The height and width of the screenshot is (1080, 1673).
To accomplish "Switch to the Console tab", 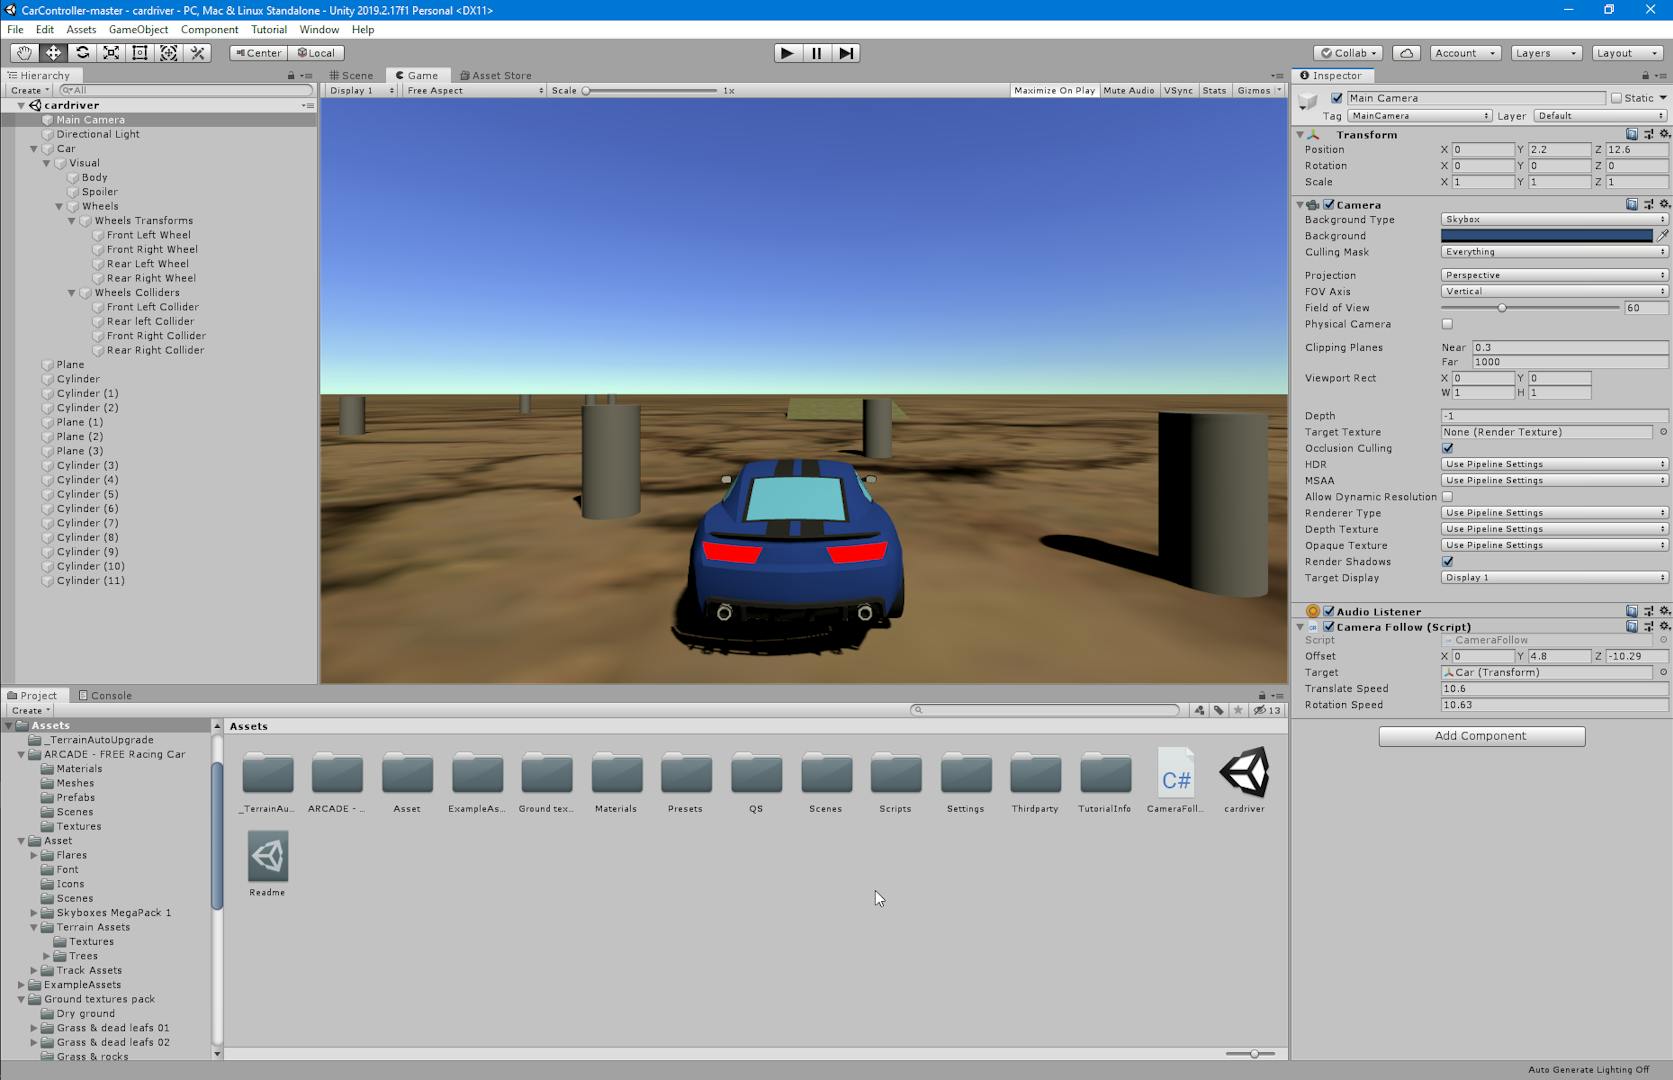I will click(105, 695).
